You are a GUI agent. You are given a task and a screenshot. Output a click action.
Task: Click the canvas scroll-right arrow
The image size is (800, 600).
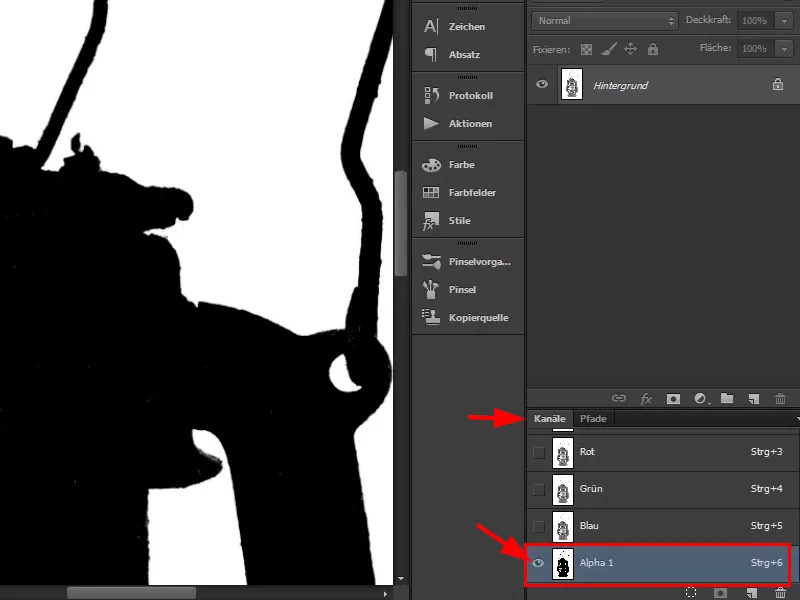click(385, 594)
